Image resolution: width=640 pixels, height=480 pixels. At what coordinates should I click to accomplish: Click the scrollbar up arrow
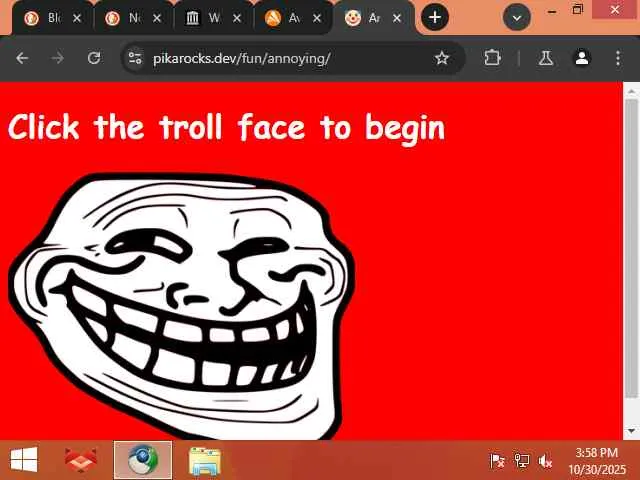(631, 91)
